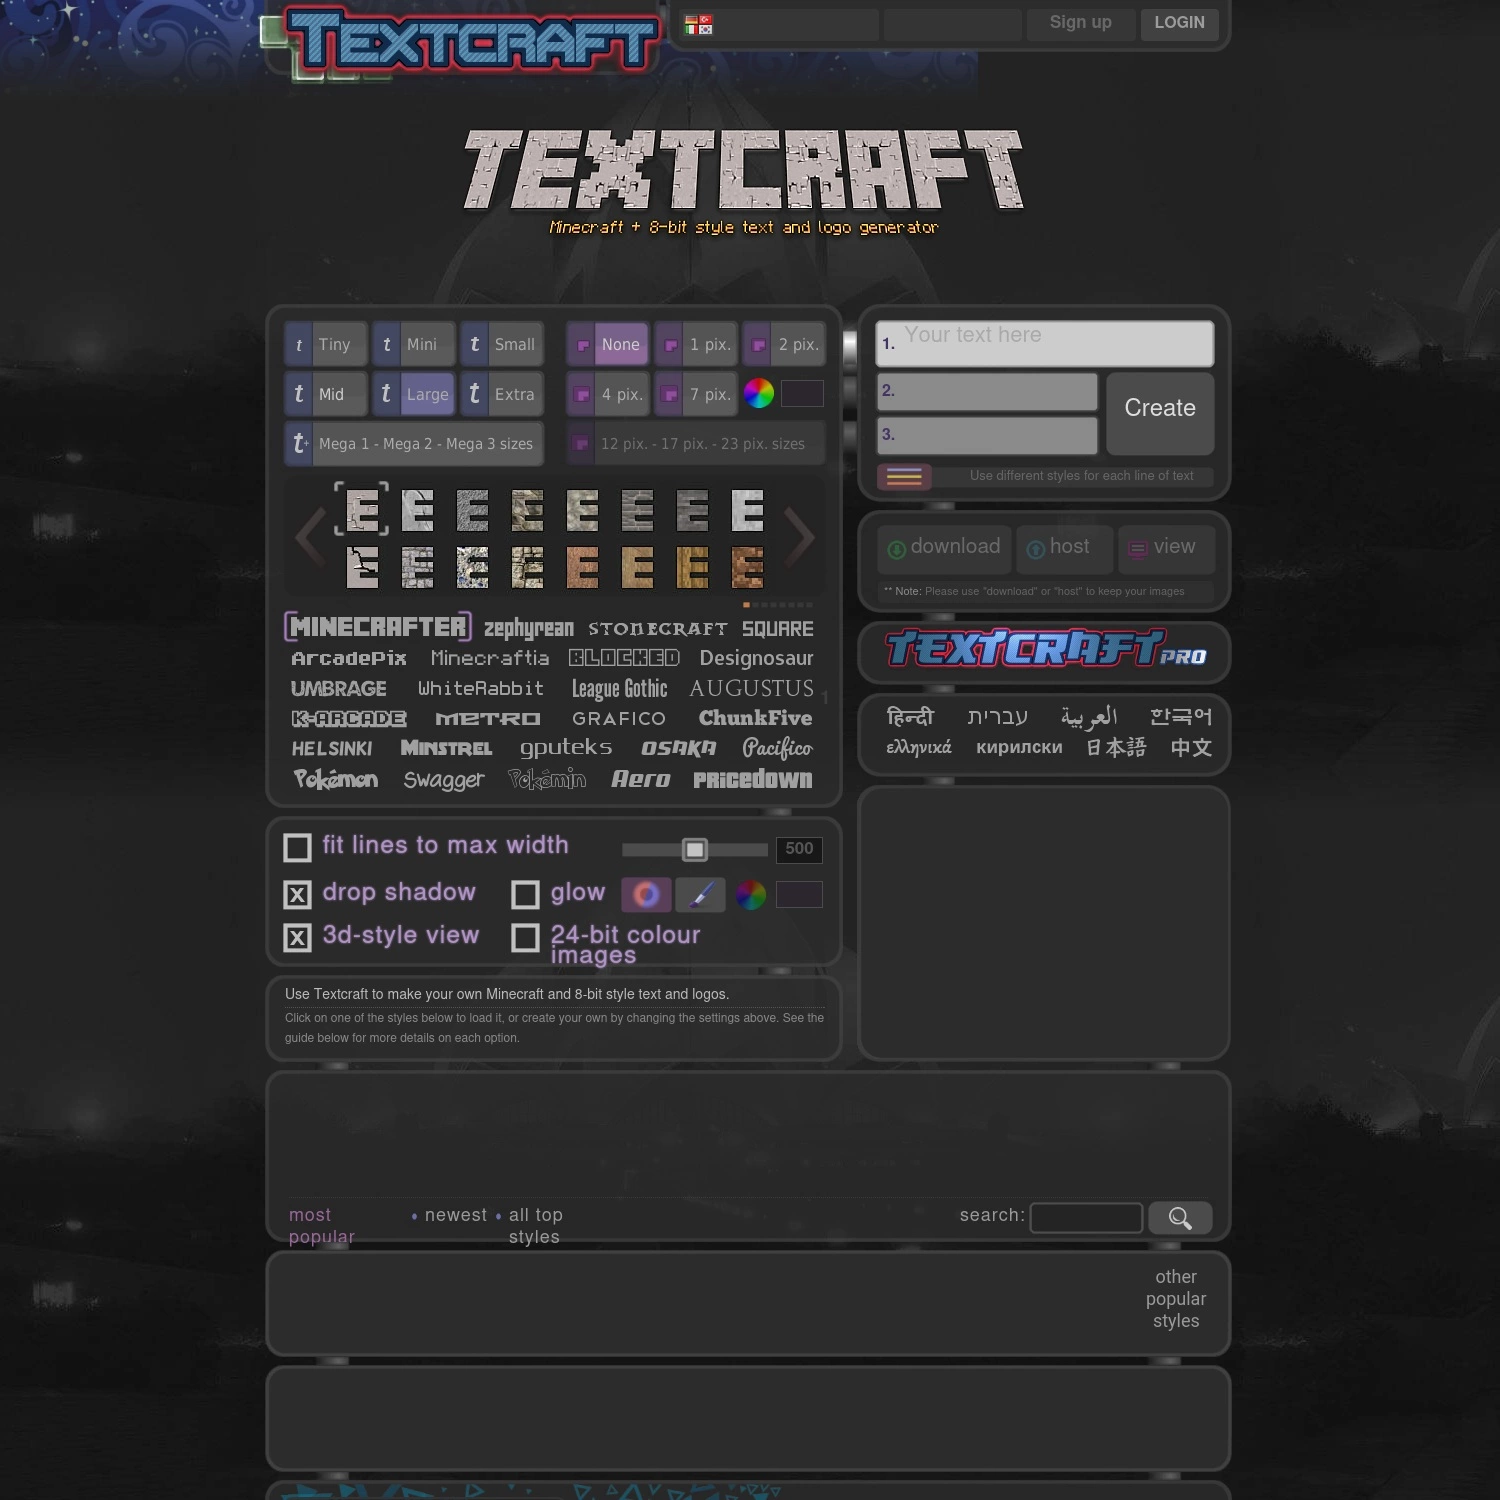Image resolution: width=1500 pixels, height=1500 pixels.
Task: Select the round glow style icon
Action: point(646,894)
